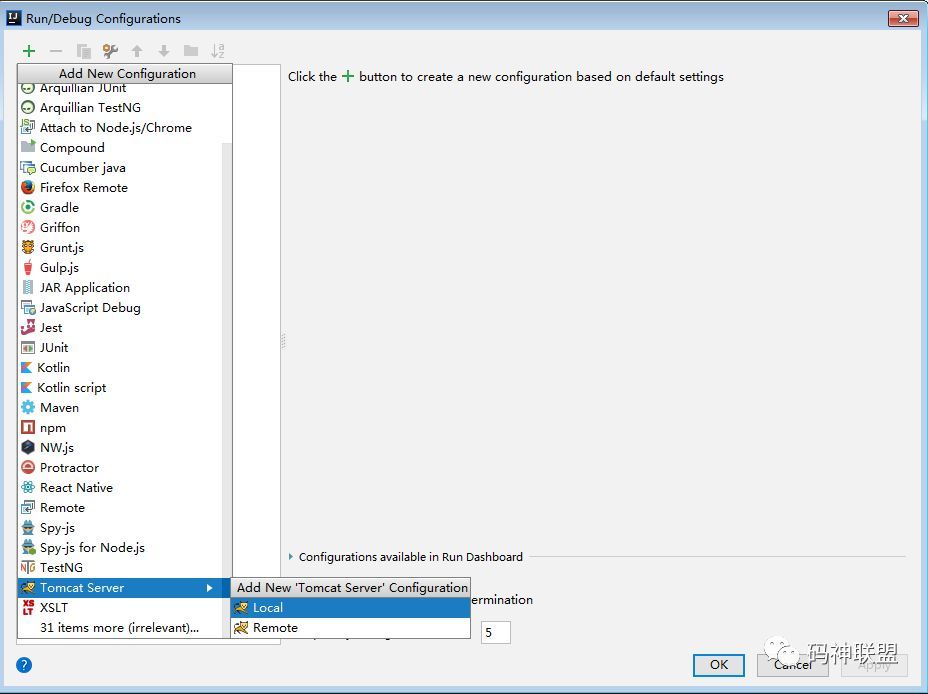This screenshot has height=694, width=928.
Task: Choose the Kotlin configuration entry
Action: (120, 368)
